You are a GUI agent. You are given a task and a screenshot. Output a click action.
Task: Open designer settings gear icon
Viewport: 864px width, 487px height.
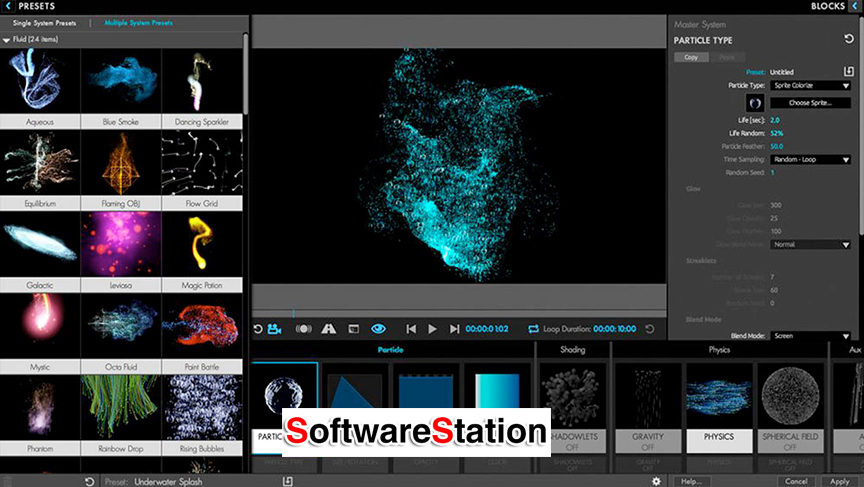point(656,481)
